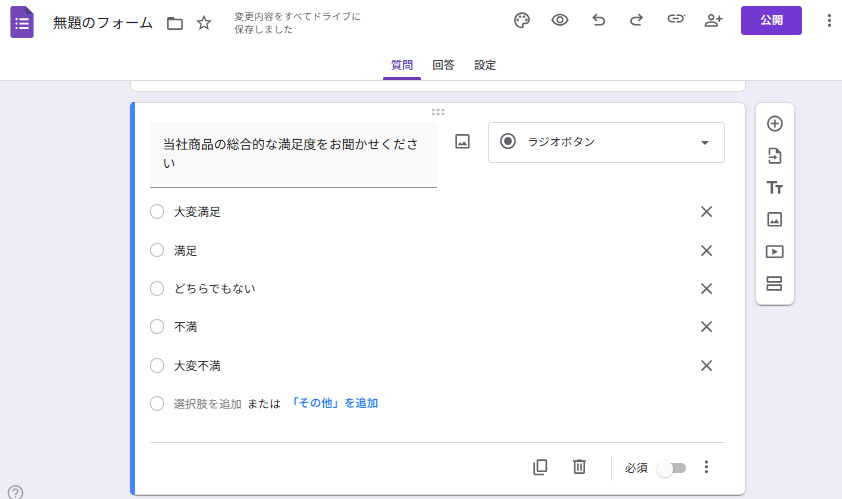842x499 pixels.
Task: Add a new question with plus icon
Action: pyautogui.click(x=774, y=124)
